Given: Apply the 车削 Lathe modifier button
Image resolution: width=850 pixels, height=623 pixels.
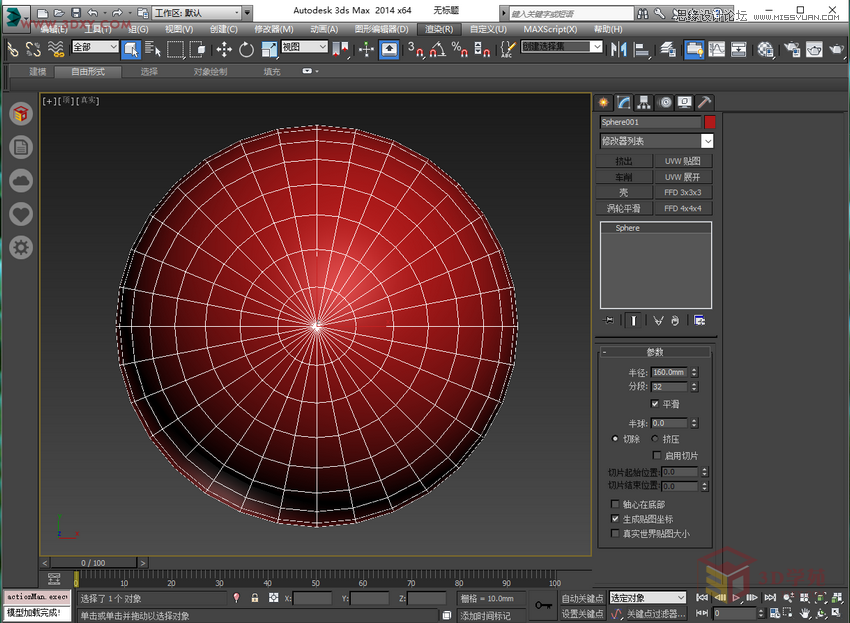Looking at the screenshot, I should pos(623,176).
